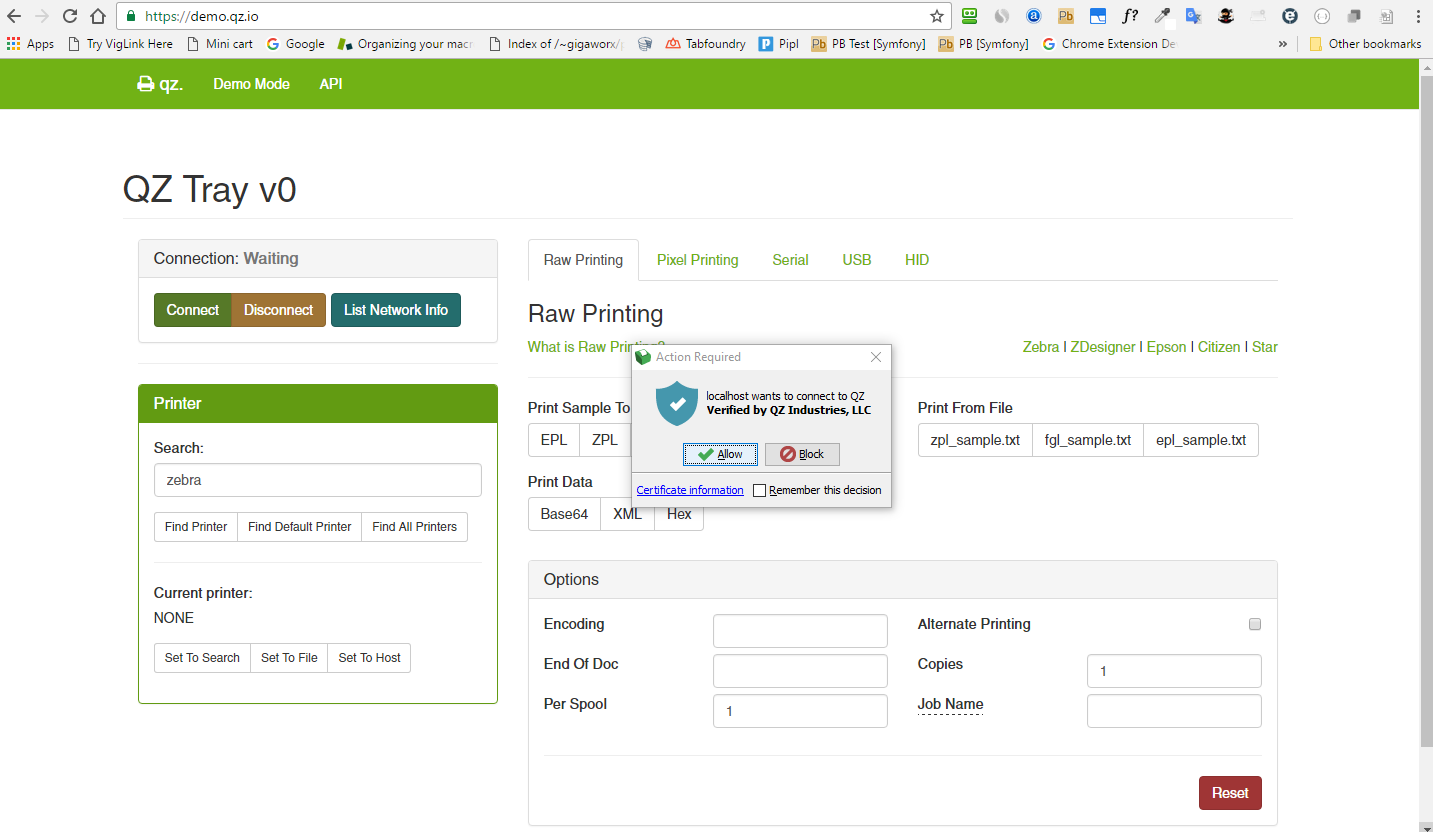Screen dimensions: 1433x832
Task: Select the USB tab
Action: [857, 260]
